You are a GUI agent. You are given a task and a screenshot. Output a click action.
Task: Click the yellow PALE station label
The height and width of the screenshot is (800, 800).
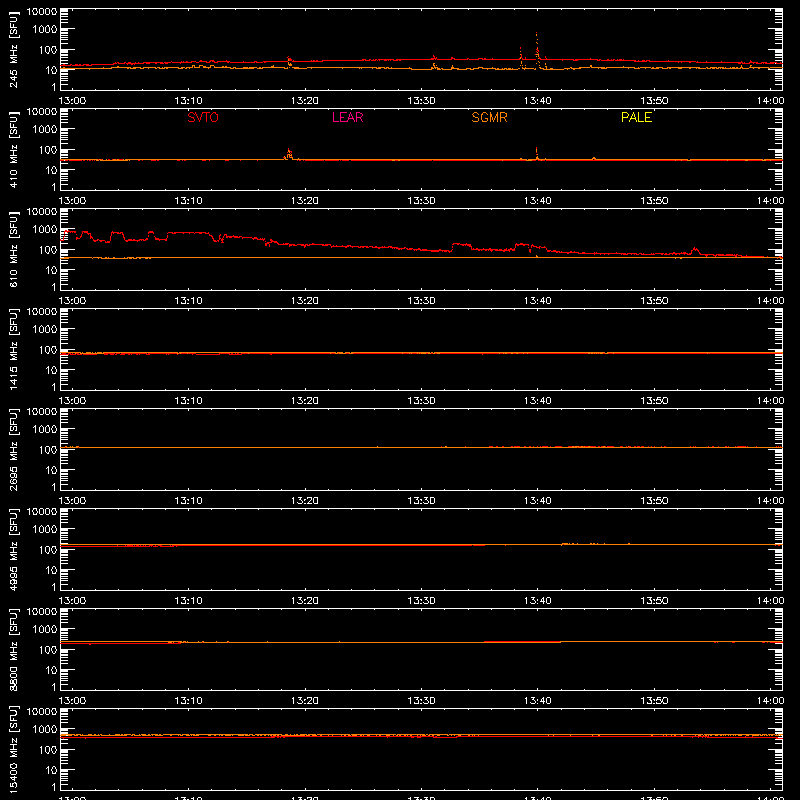coord(636,117)
